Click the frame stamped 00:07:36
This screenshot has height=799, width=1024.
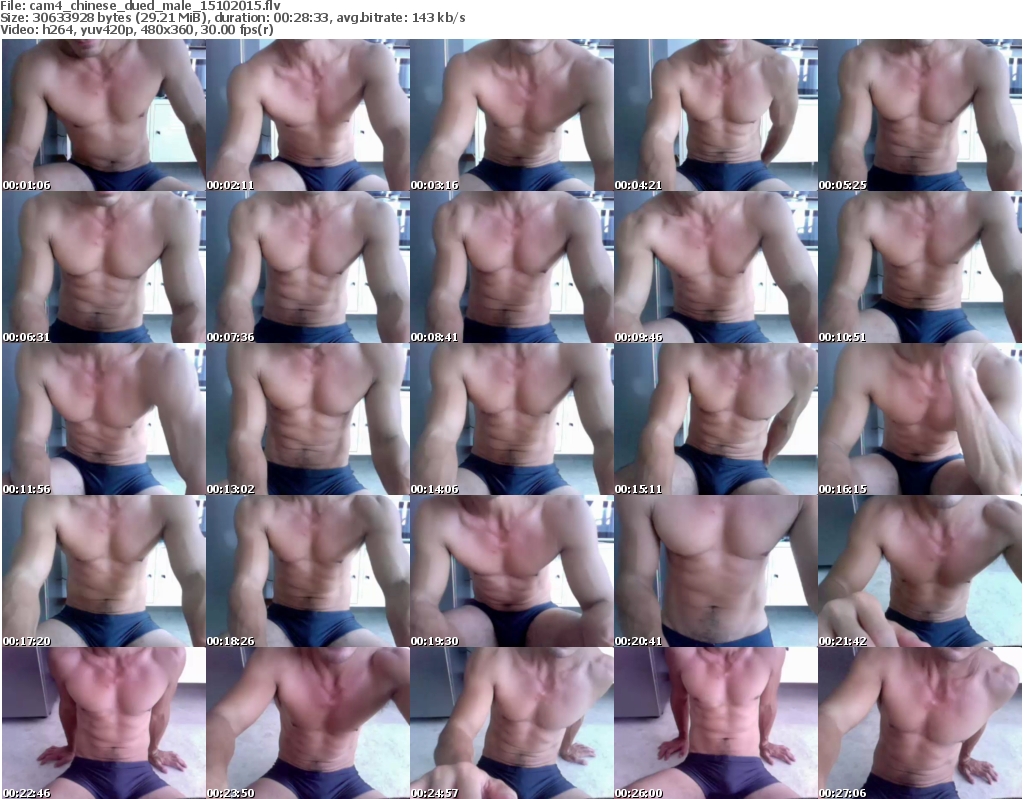pyautogui.click(x=308, y=267)
